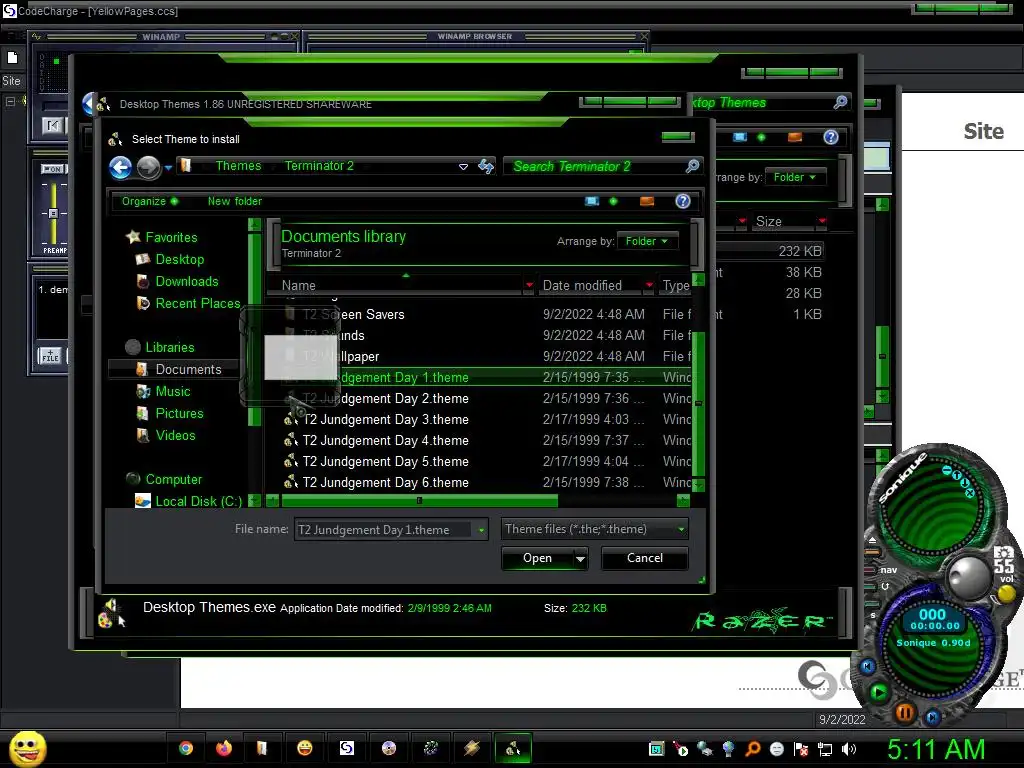Skip to next track in Sonique
This screenshot has height=768, width=1024.
click(933, 717)
